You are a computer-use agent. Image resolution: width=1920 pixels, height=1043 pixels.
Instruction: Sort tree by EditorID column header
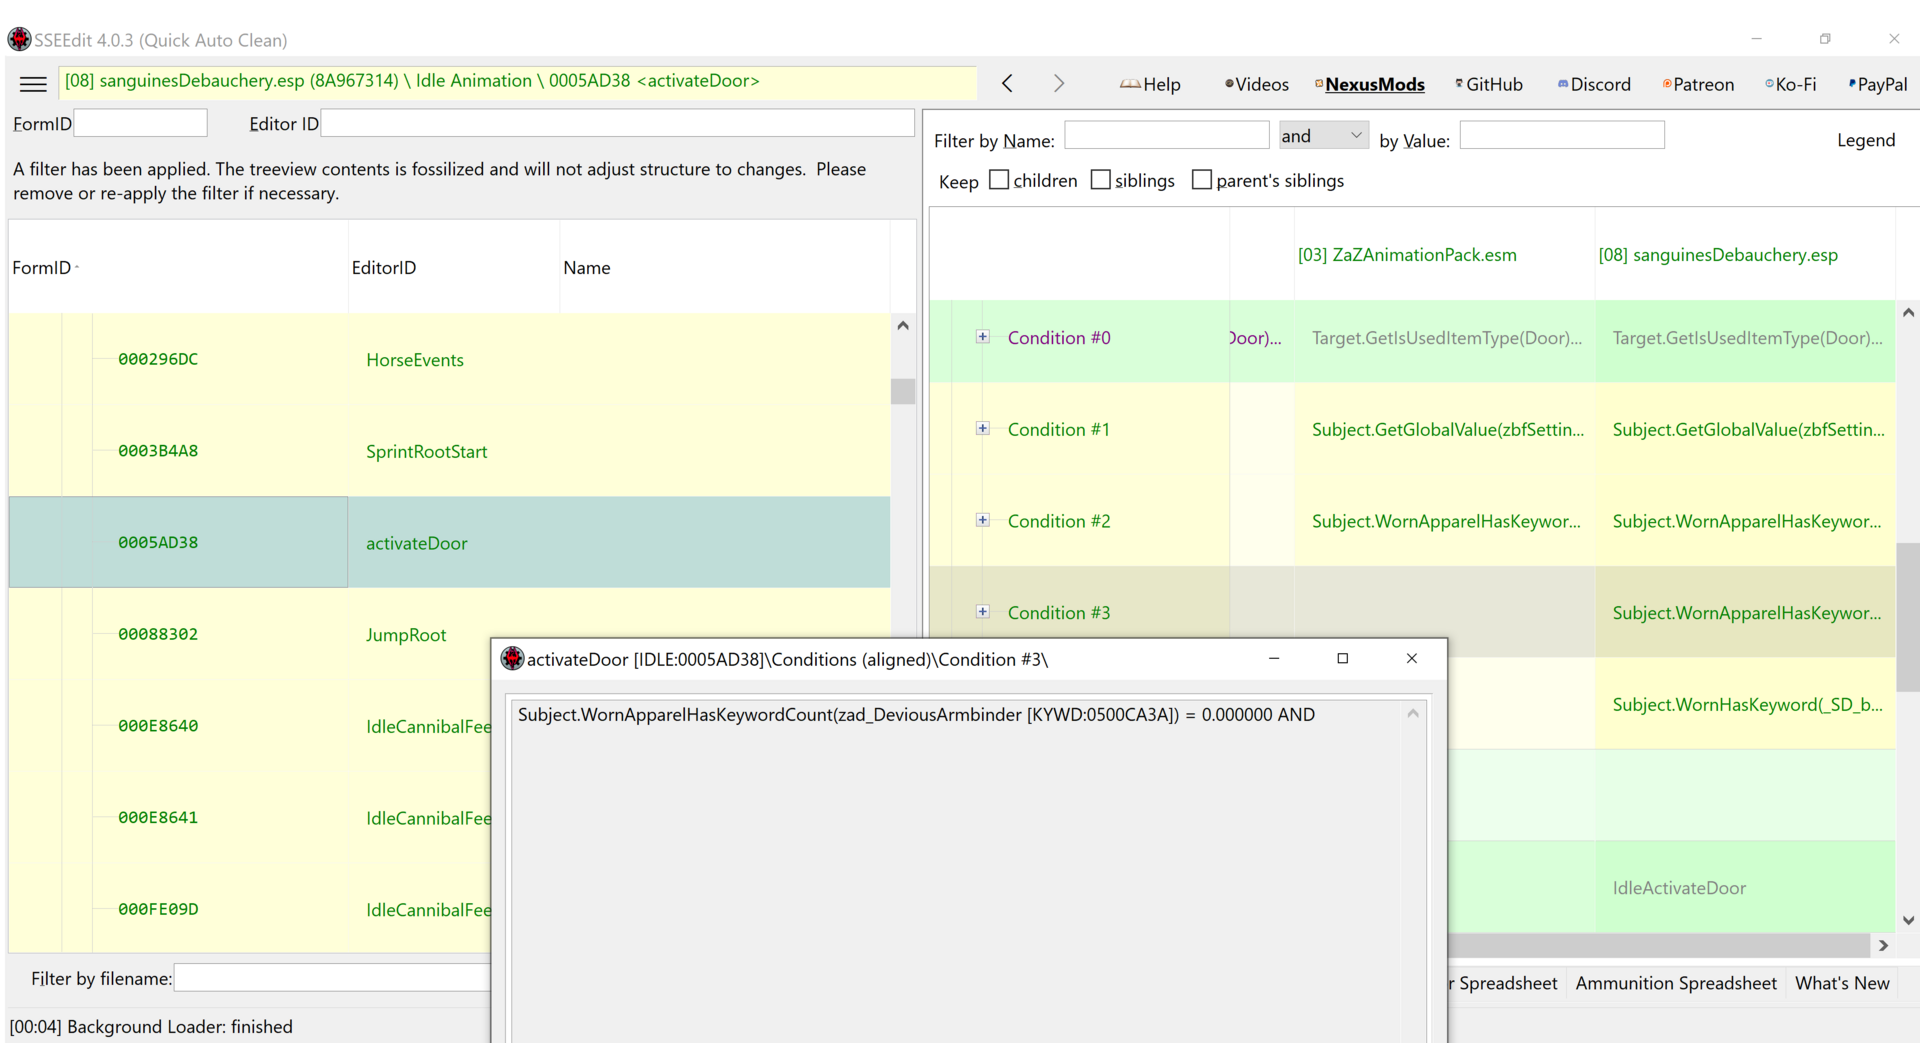point(453,267)
